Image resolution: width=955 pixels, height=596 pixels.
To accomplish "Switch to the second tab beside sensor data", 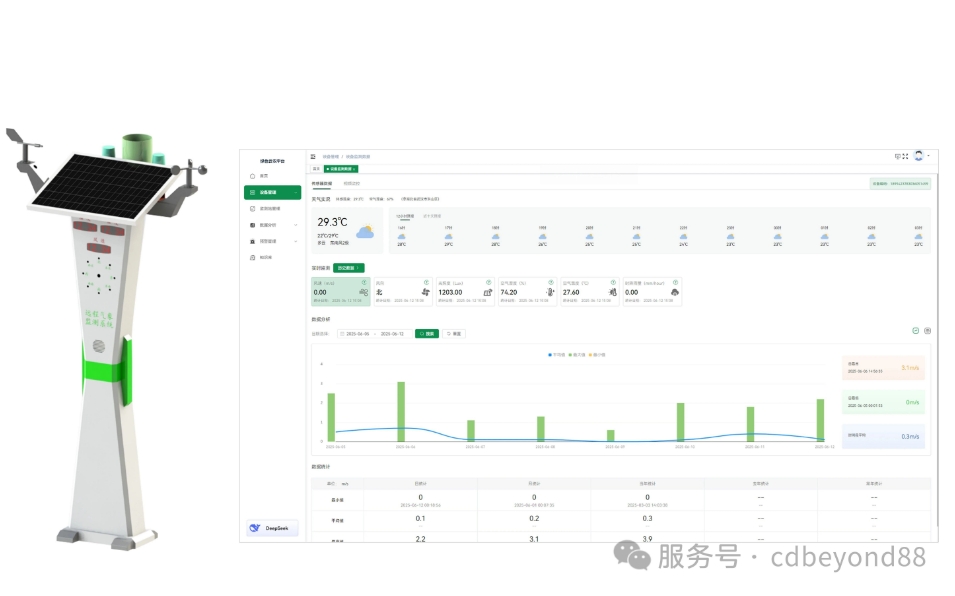I will point(352,183).
